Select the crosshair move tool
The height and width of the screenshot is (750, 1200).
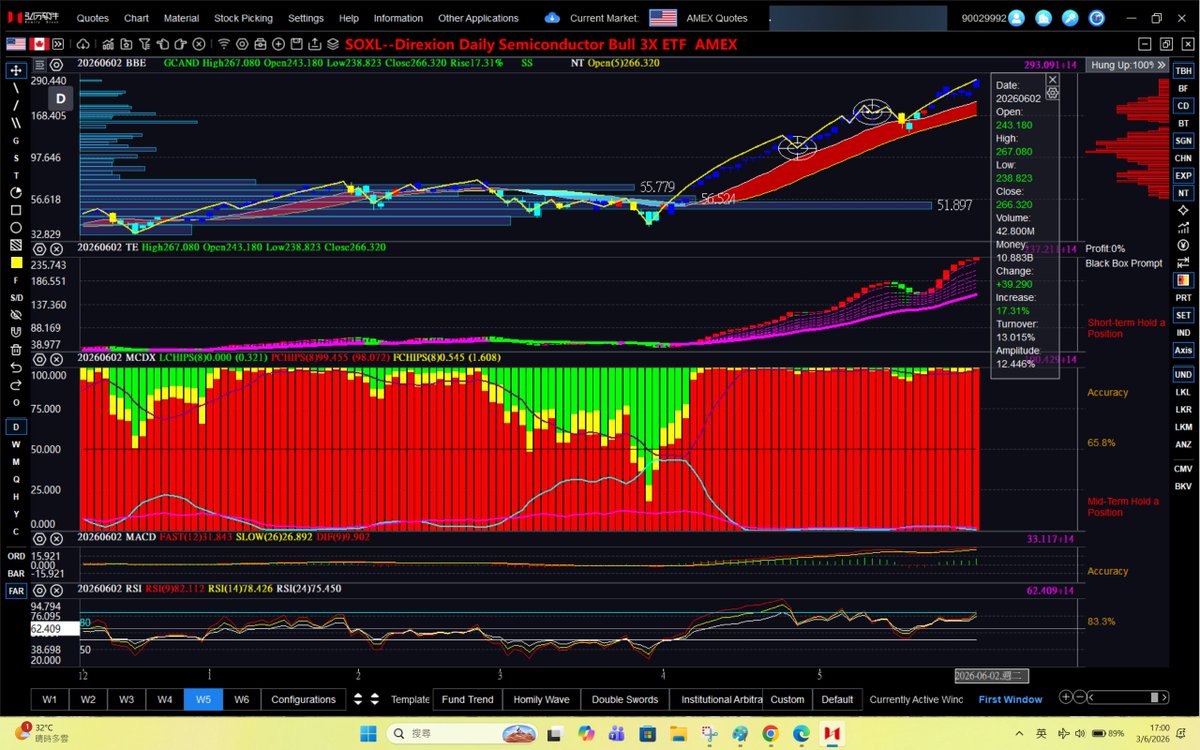16,71
